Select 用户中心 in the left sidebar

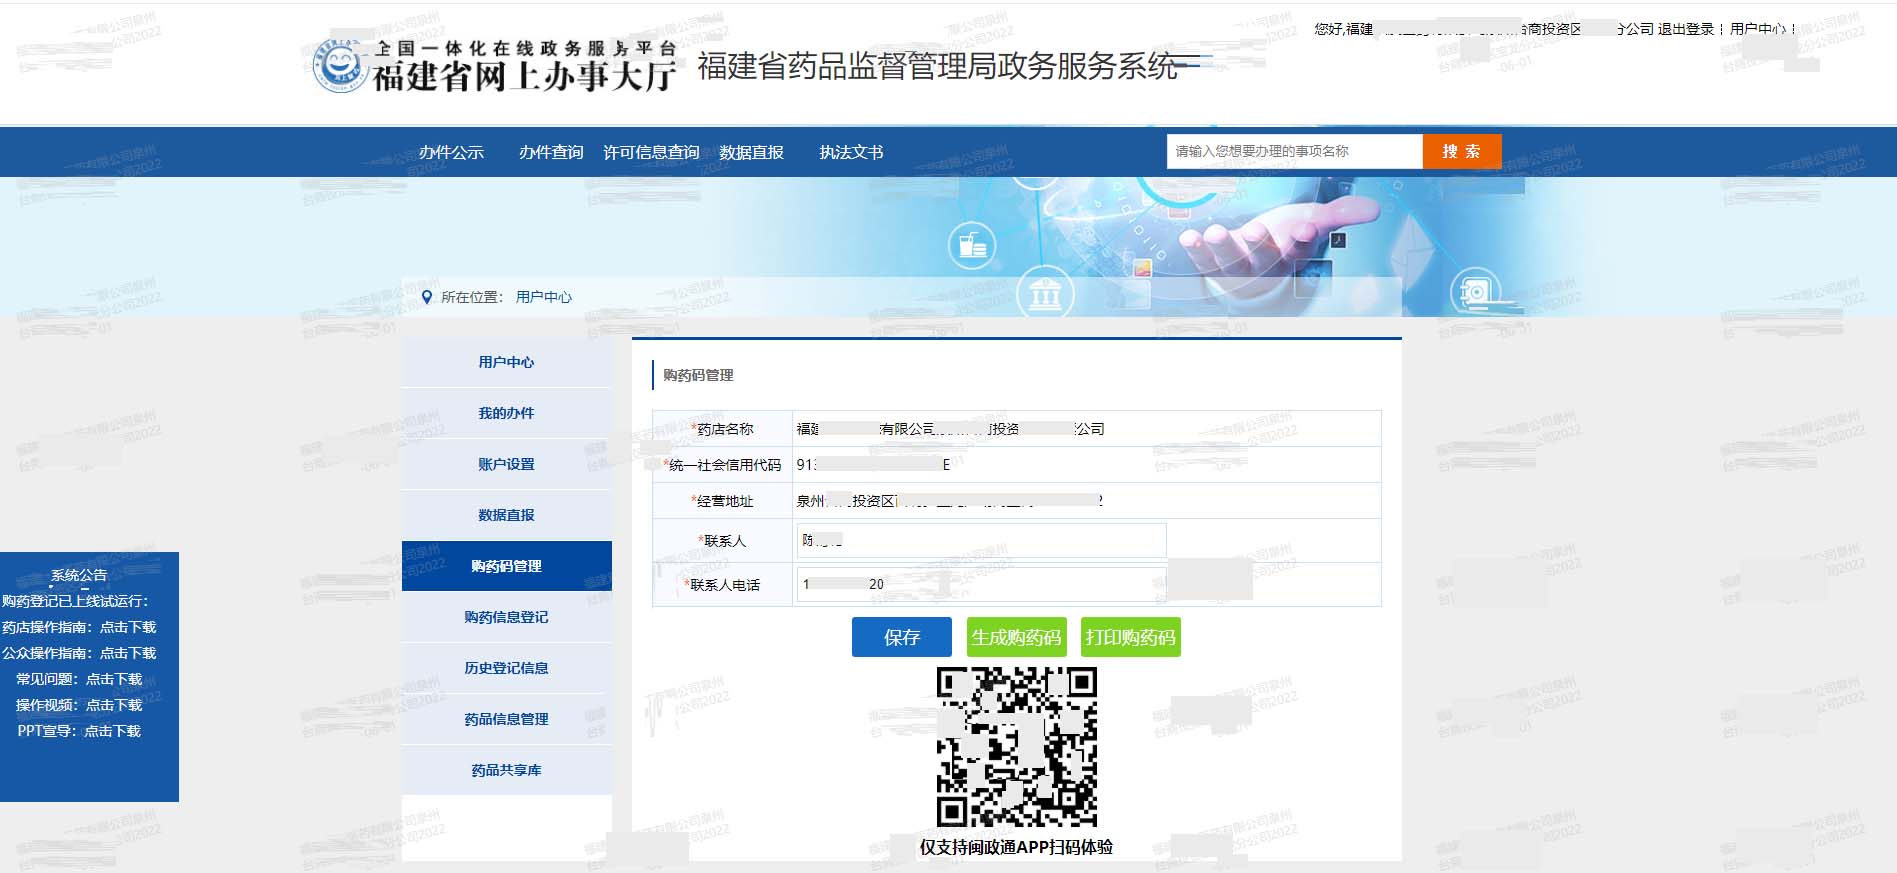coord(506,362)
